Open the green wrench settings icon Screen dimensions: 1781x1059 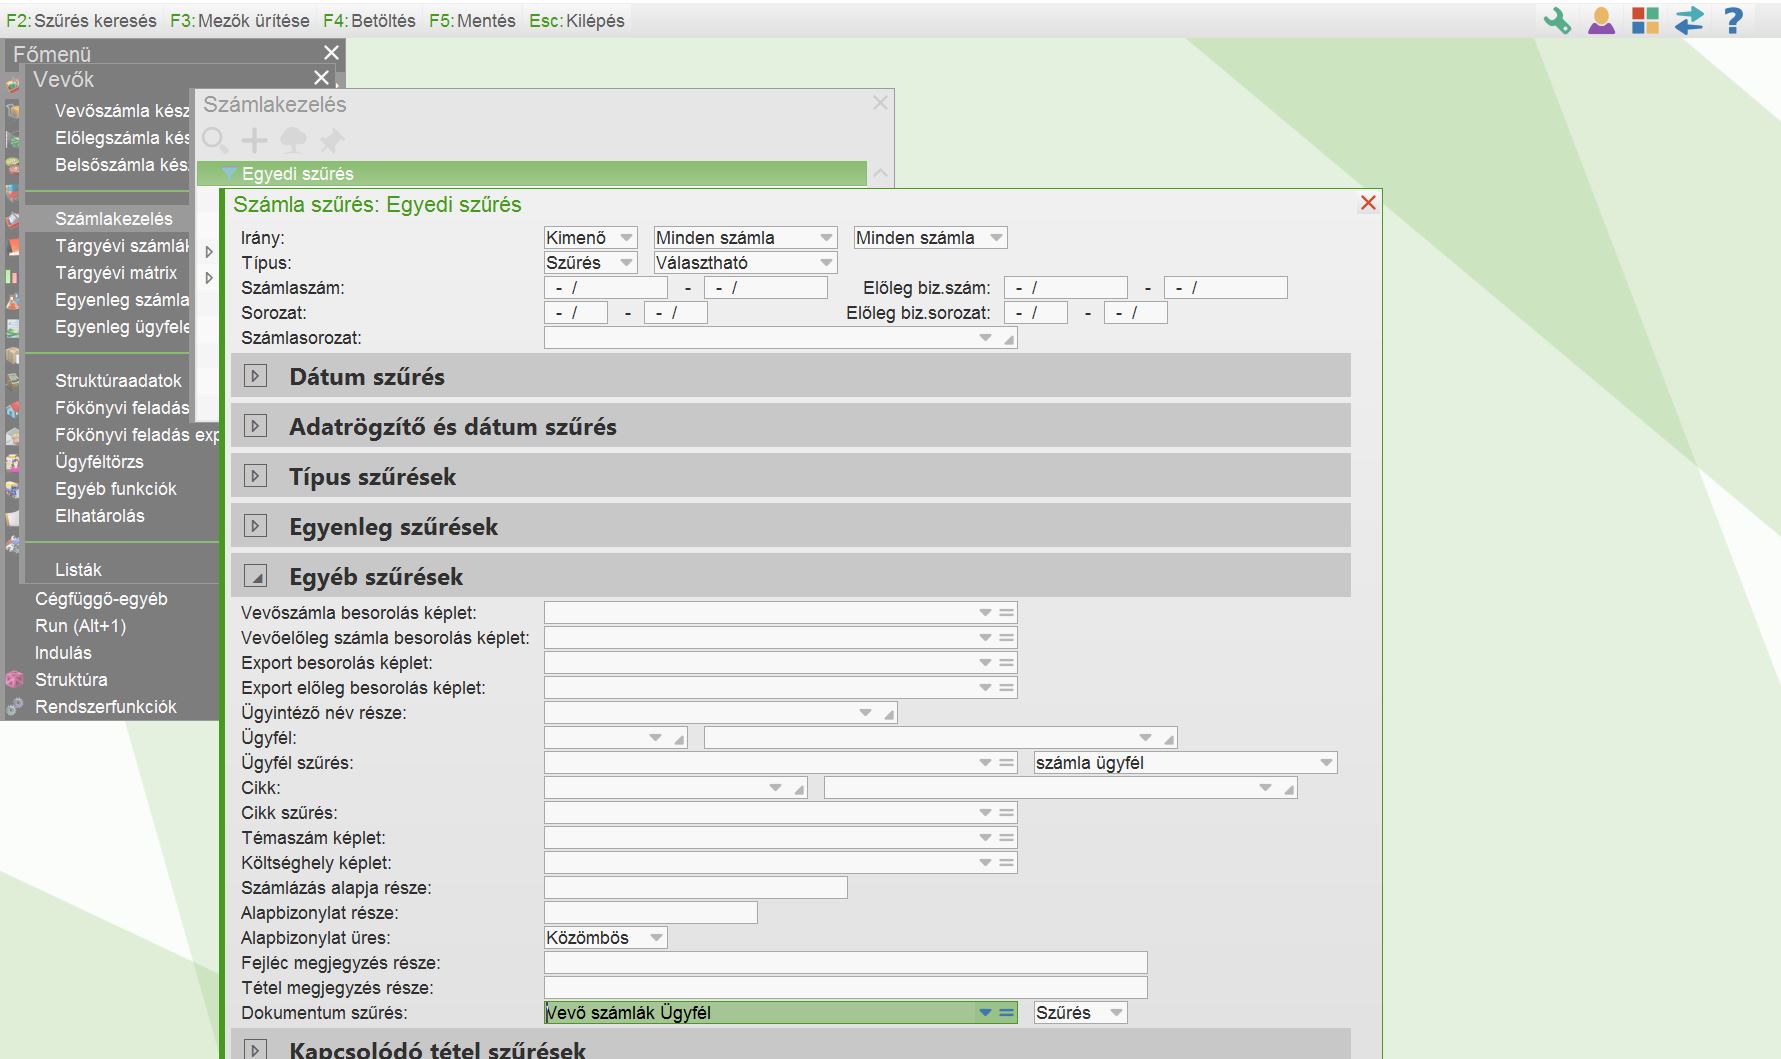pyautogui.click(x=1557, y=21)
